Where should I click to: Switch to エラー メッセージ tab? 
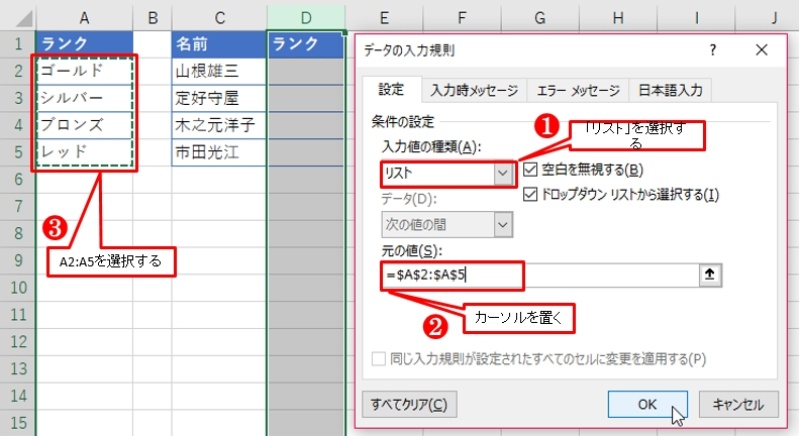click(579, 90)
